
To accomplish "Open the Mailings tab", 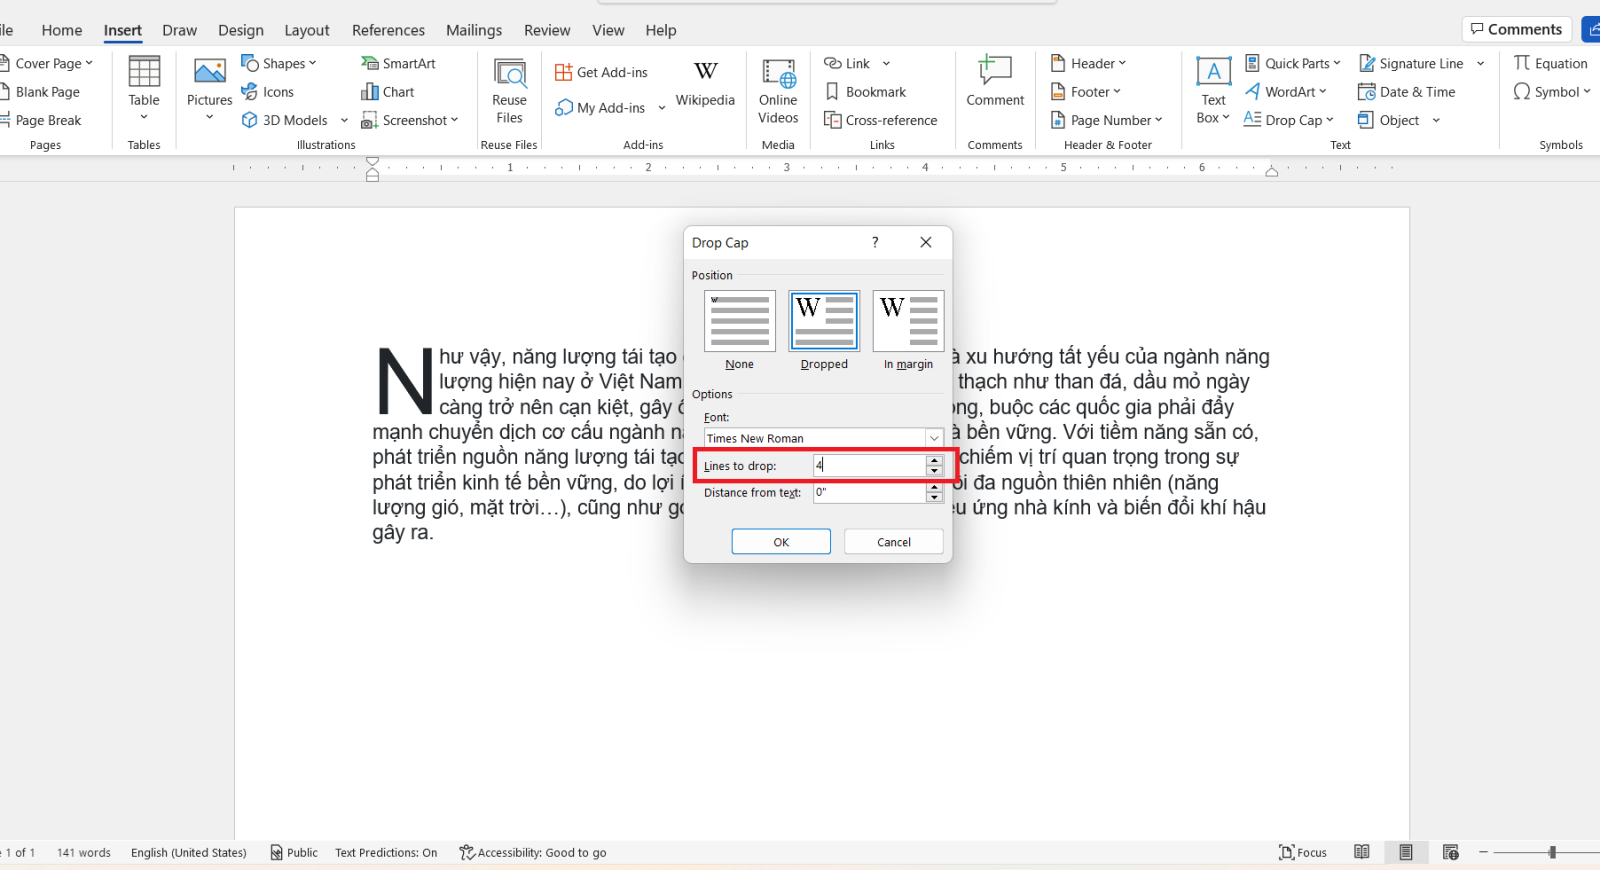I will pyautogui.click(x=474, y=30).
